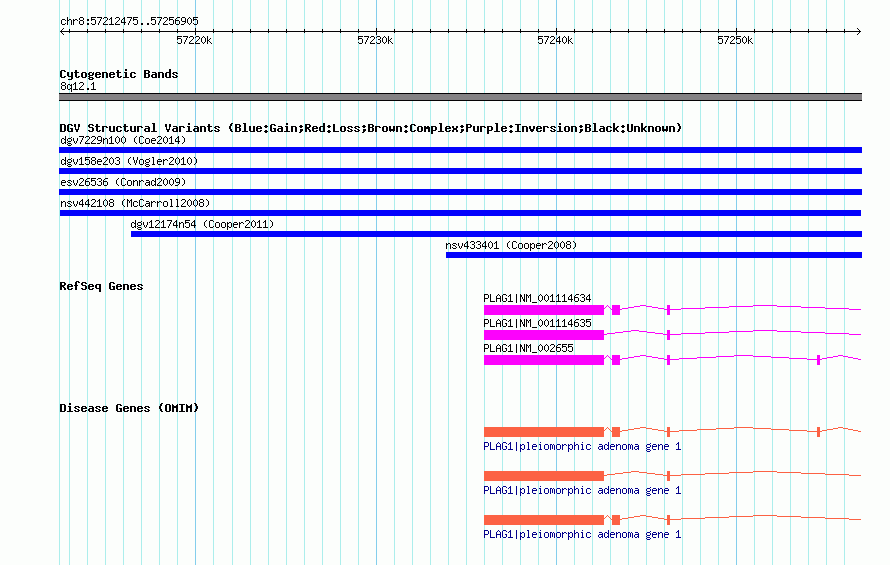Click the magenta exon block of PLAG1|NM_002655
The image size is (890, 565).
coord(544,360)
